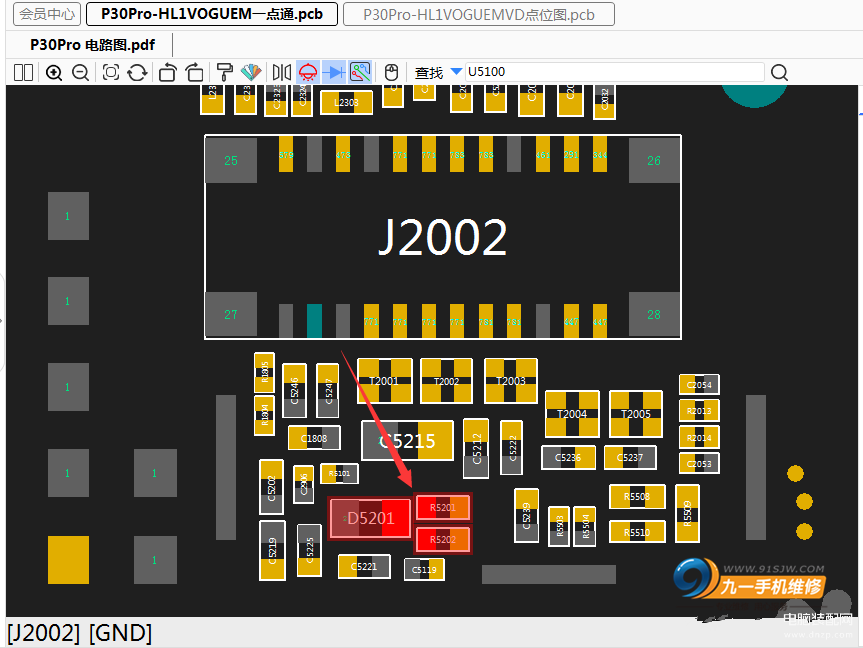Select capacitor C5237
Image resolution: width=863 pixels, height=648 pixels.
pos(630,458)
